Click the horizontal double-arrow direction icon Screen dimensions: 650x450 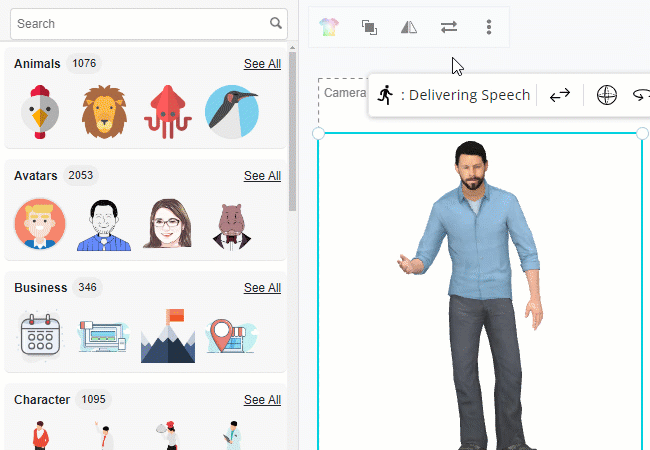tap(560, 95)
